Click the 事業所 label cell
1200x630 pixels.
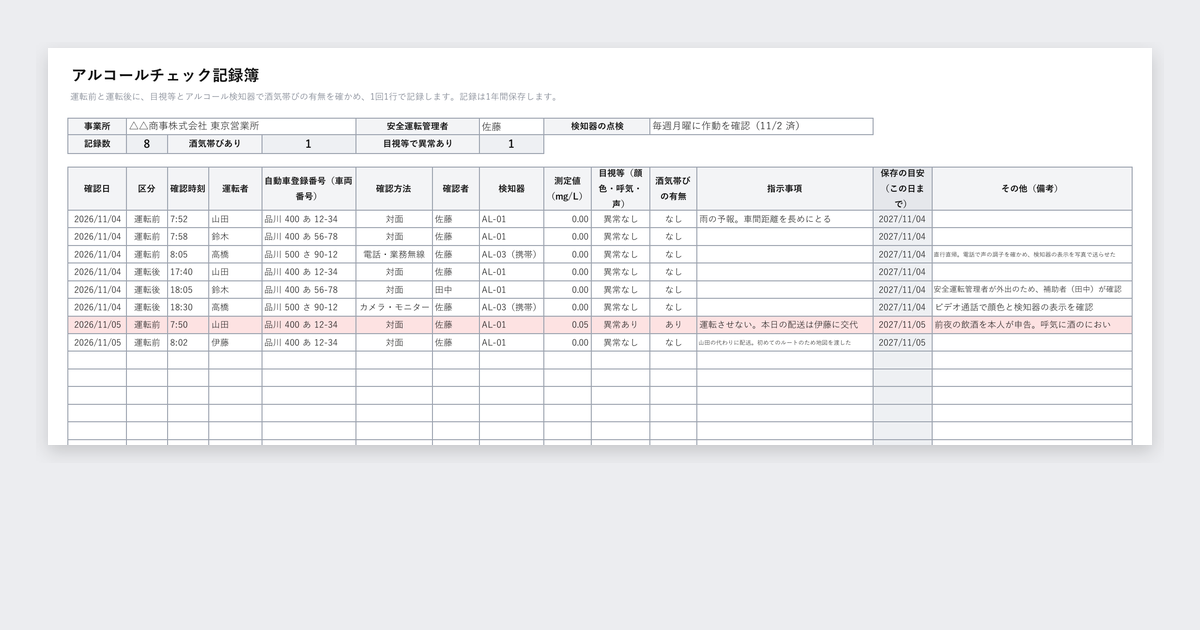point(97,127)
